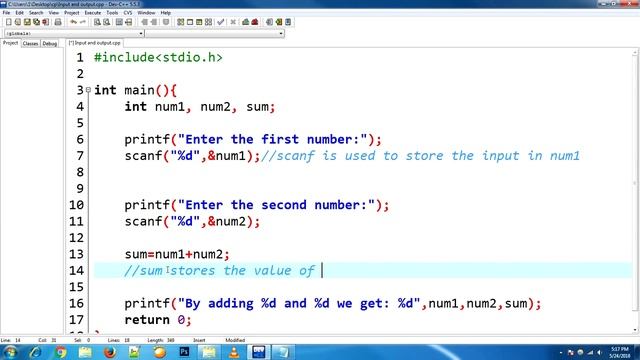The width and height of the screenshot is (640, 360).
Task: Open the Search menu
Action: pos(36,13)
